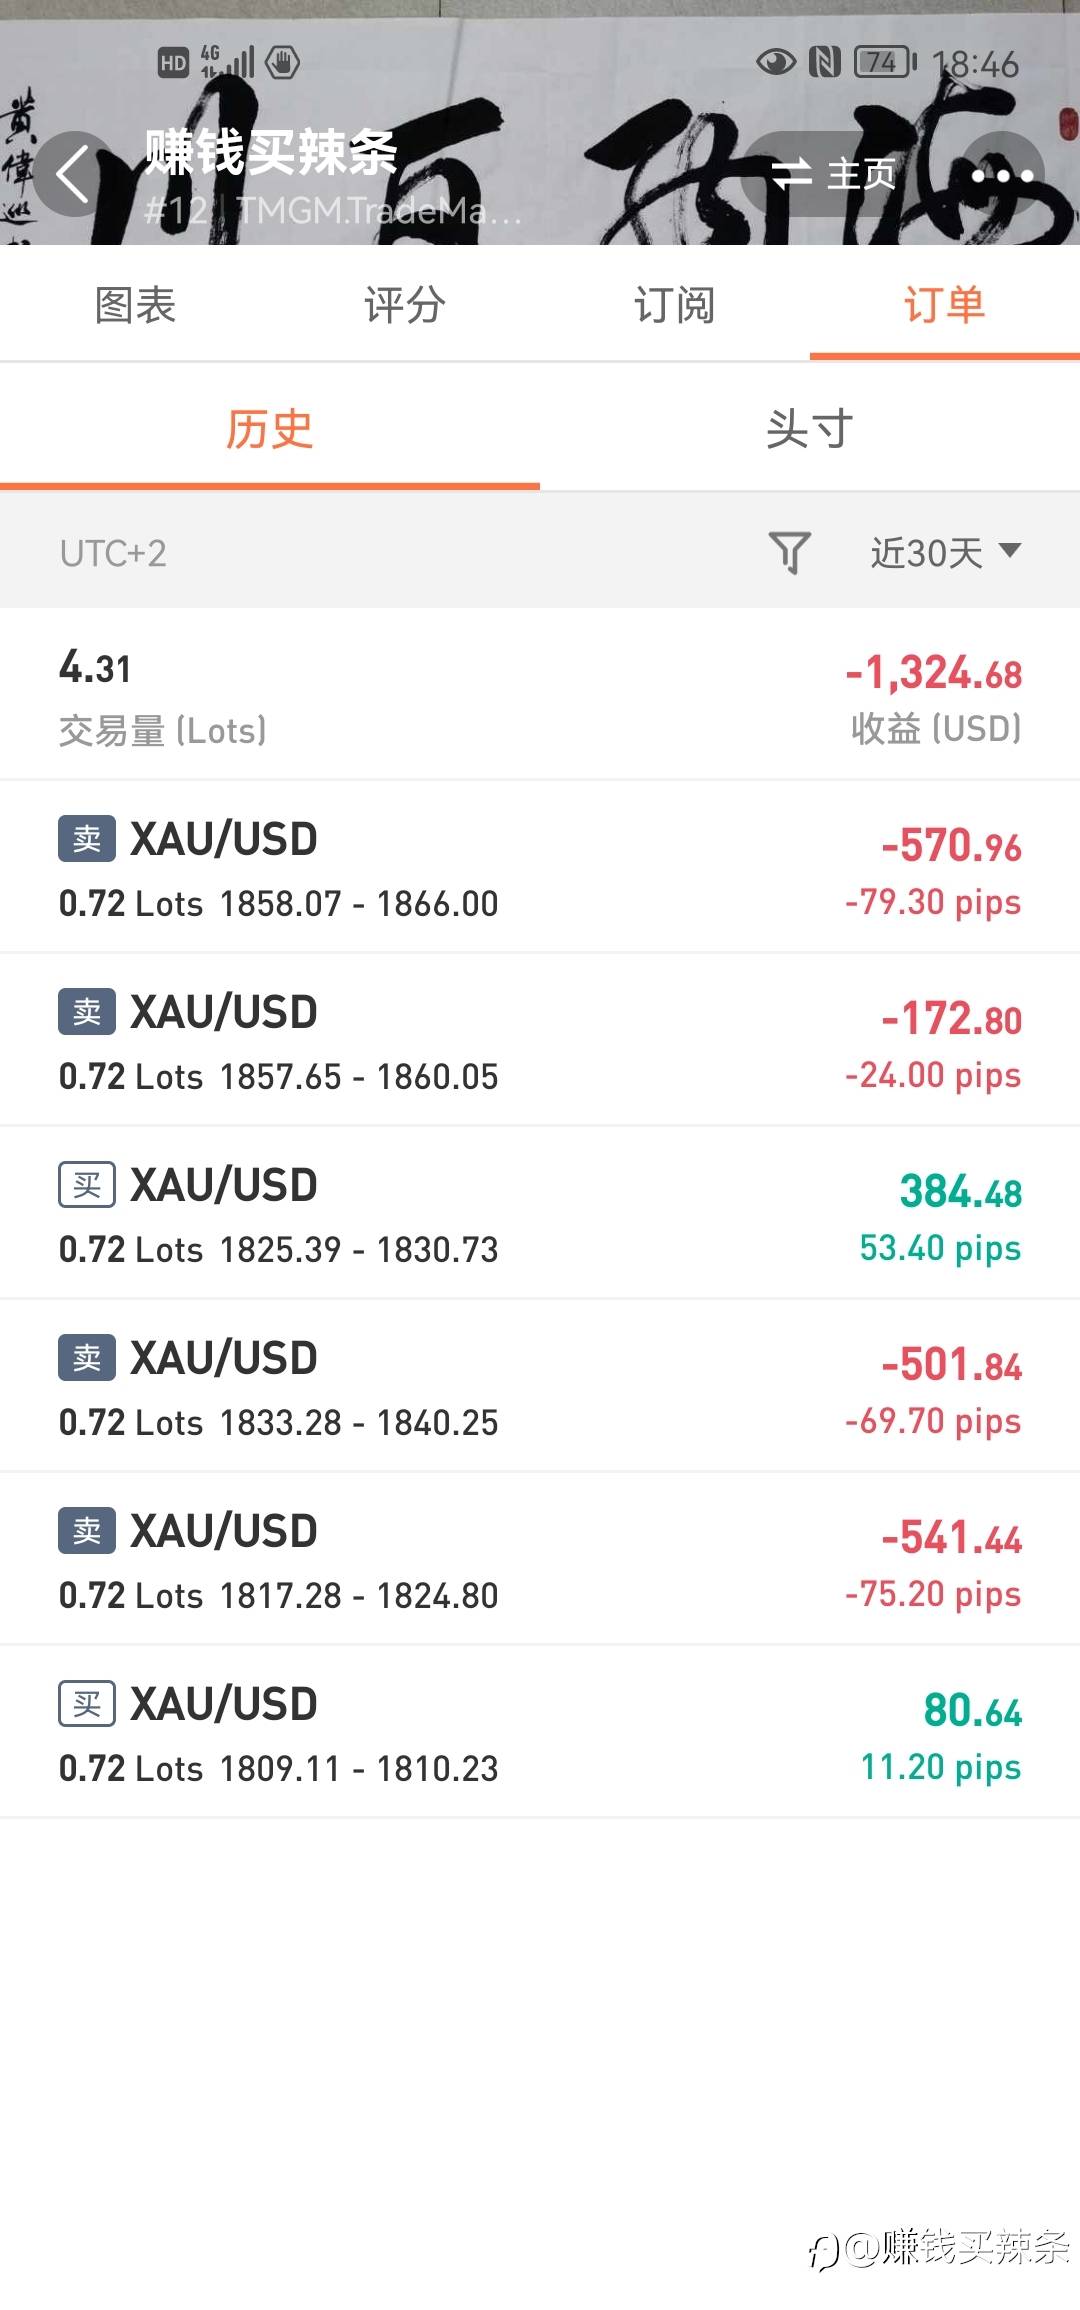Tap the 赚钱买辣条 profile name

coord(271,153)
